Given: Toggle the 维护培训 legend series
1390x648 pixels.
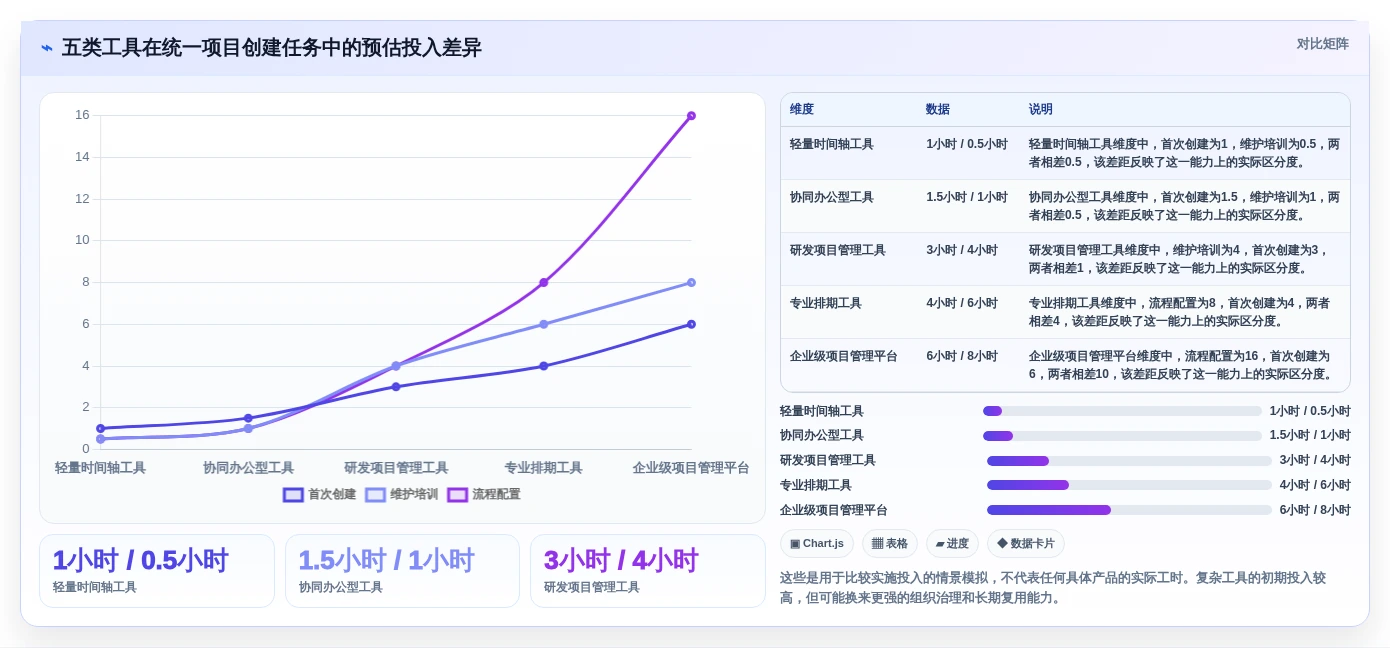Looking at the screenshot, I should (401, 494).
